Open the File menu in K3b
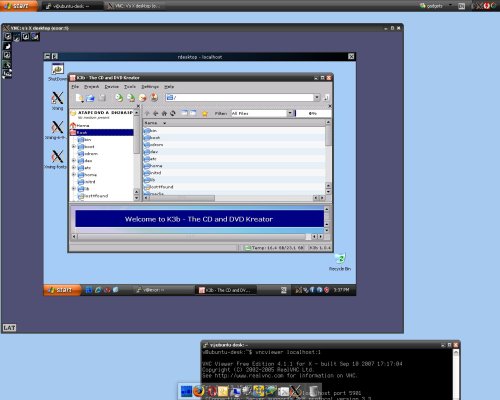Screen dimensions: 500x400 75,87
